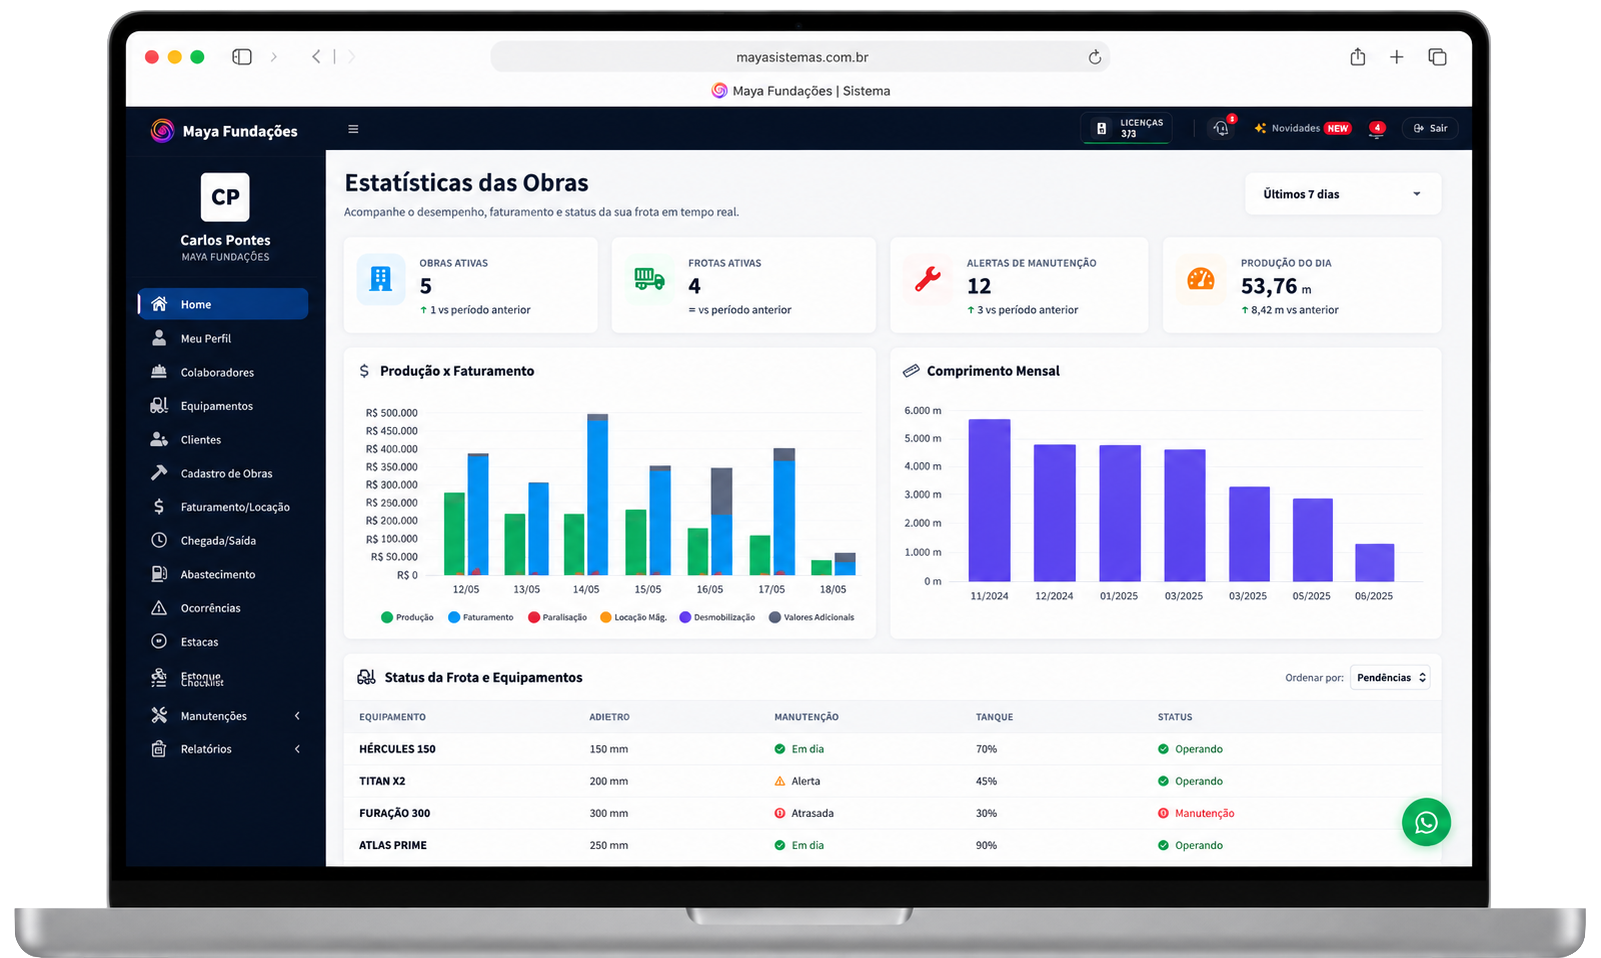
Task: Toggle Desmobilização series in chart legend
Action: [717, 617]
